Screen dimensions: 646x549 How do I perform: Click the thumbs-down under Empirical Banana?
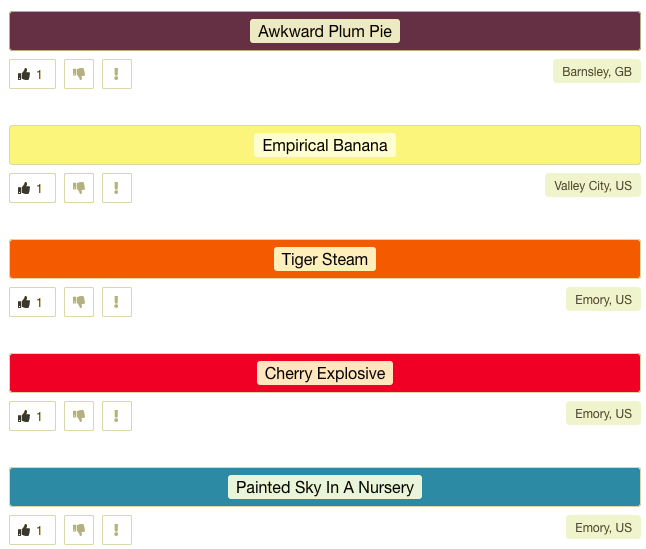(x=79, y=188)
